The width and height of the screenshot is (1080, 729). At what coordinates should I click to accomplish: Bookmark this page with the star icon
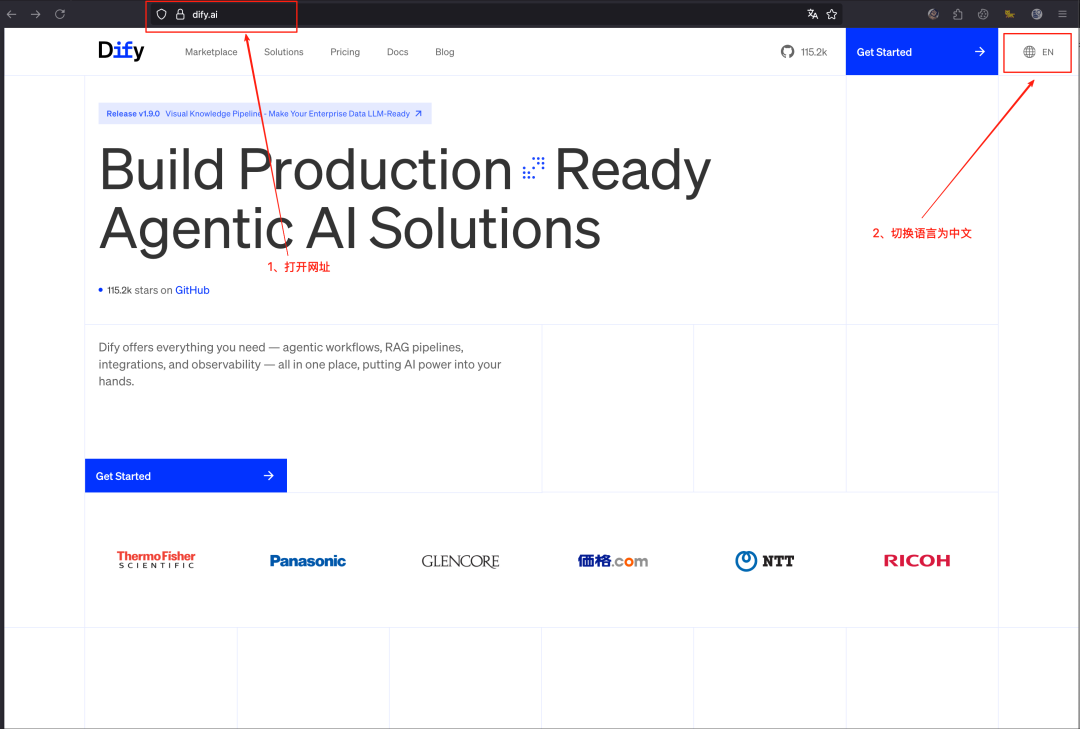click(831, 14)
